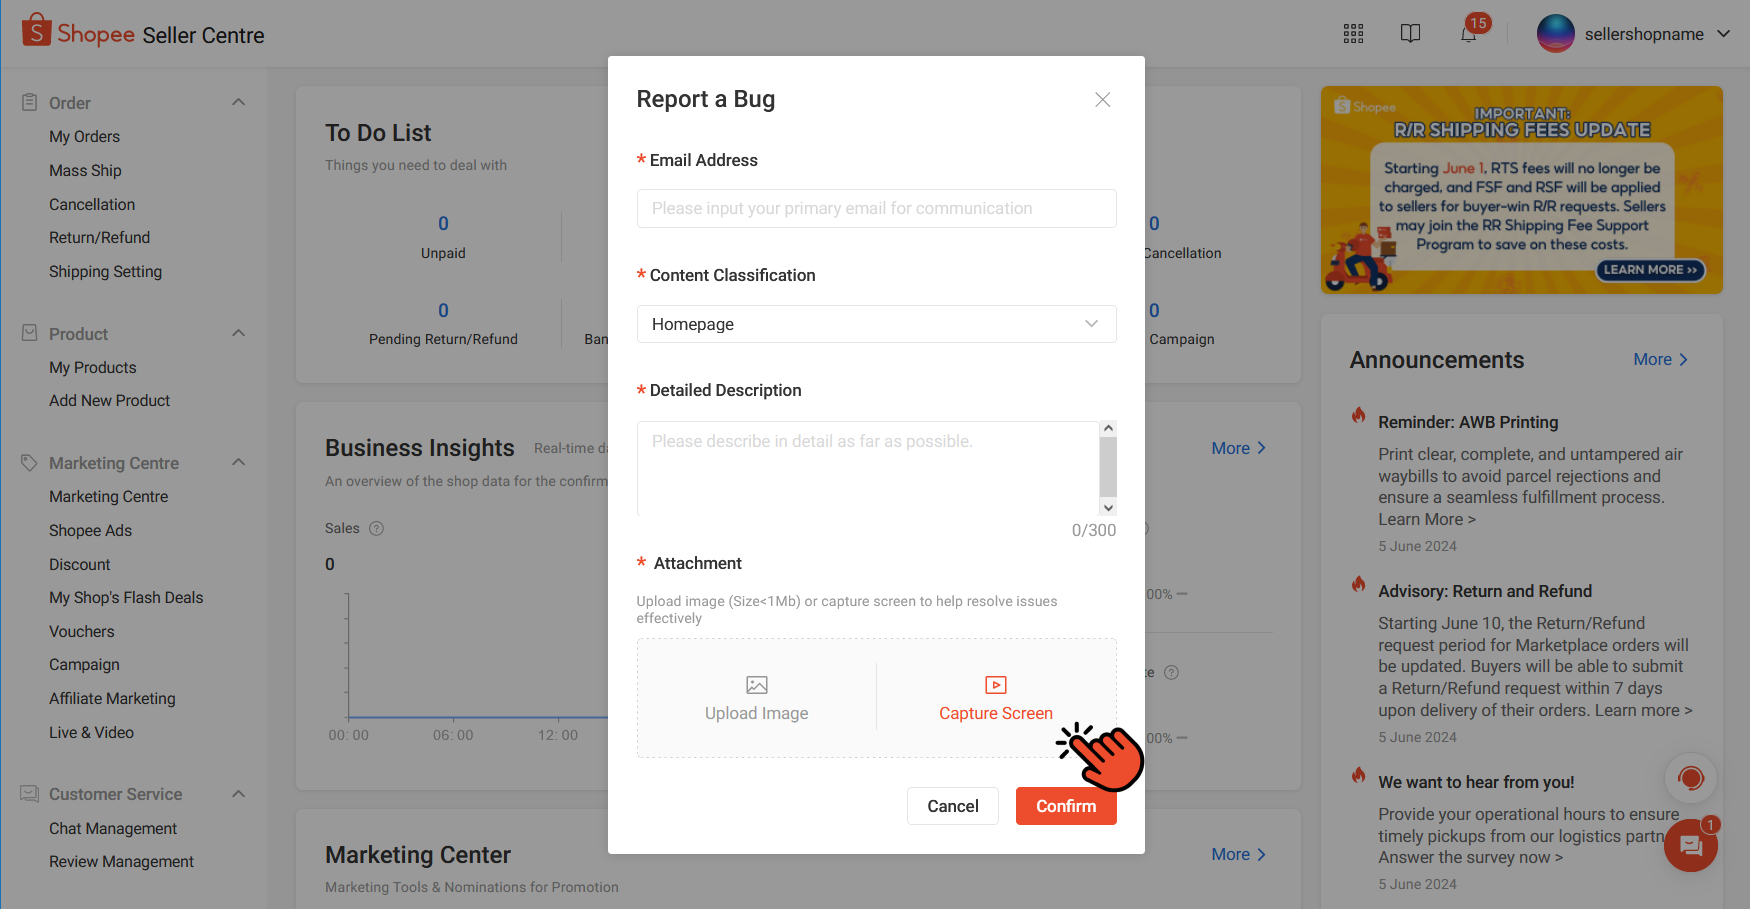Click the description scrollbar up arrow

tap(1108, 428)
